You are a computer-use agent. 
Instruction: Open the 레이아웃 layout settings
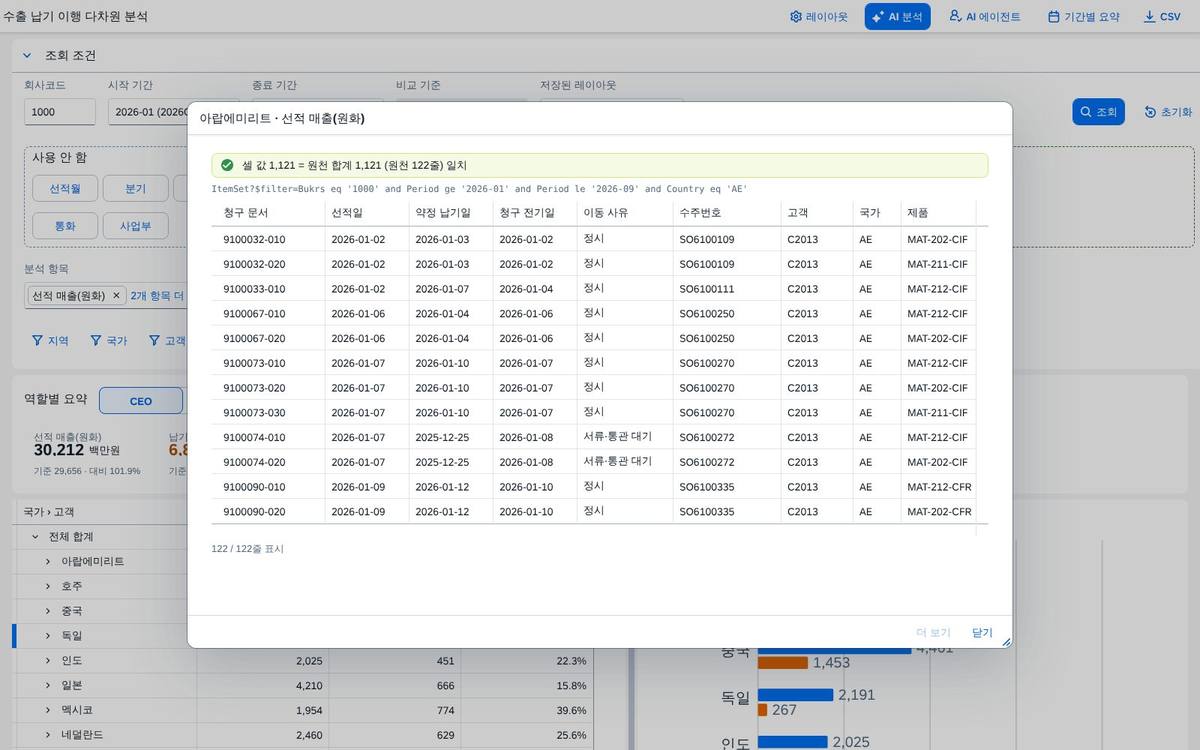coord(818,17)
